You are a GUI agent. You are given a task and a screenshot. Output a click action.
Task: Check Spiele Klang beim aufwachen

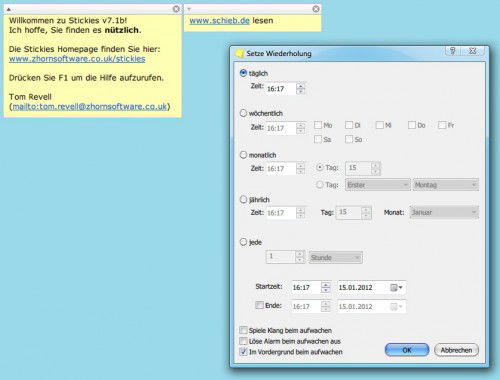[243, 330]
